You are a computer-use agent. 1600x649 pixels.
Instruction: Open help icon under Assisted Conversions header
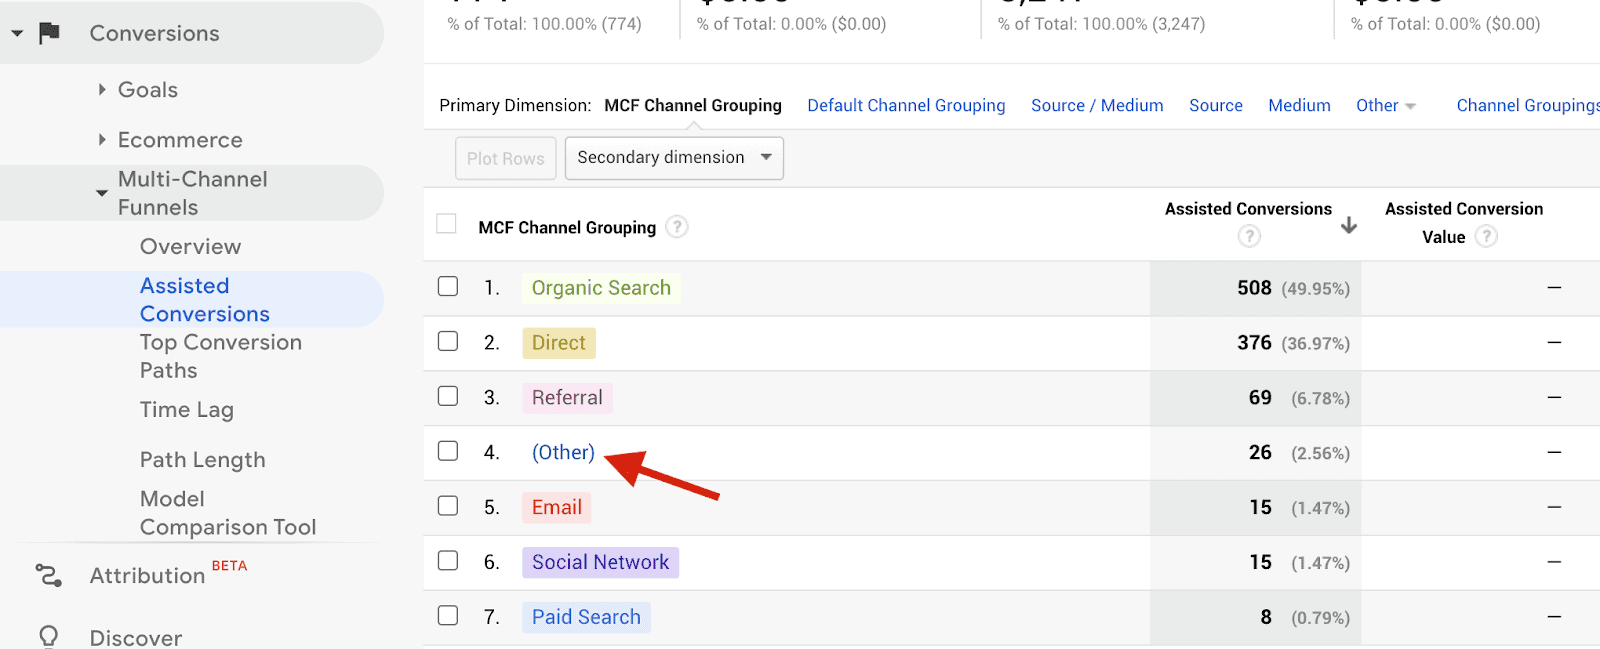(1249, 236)
